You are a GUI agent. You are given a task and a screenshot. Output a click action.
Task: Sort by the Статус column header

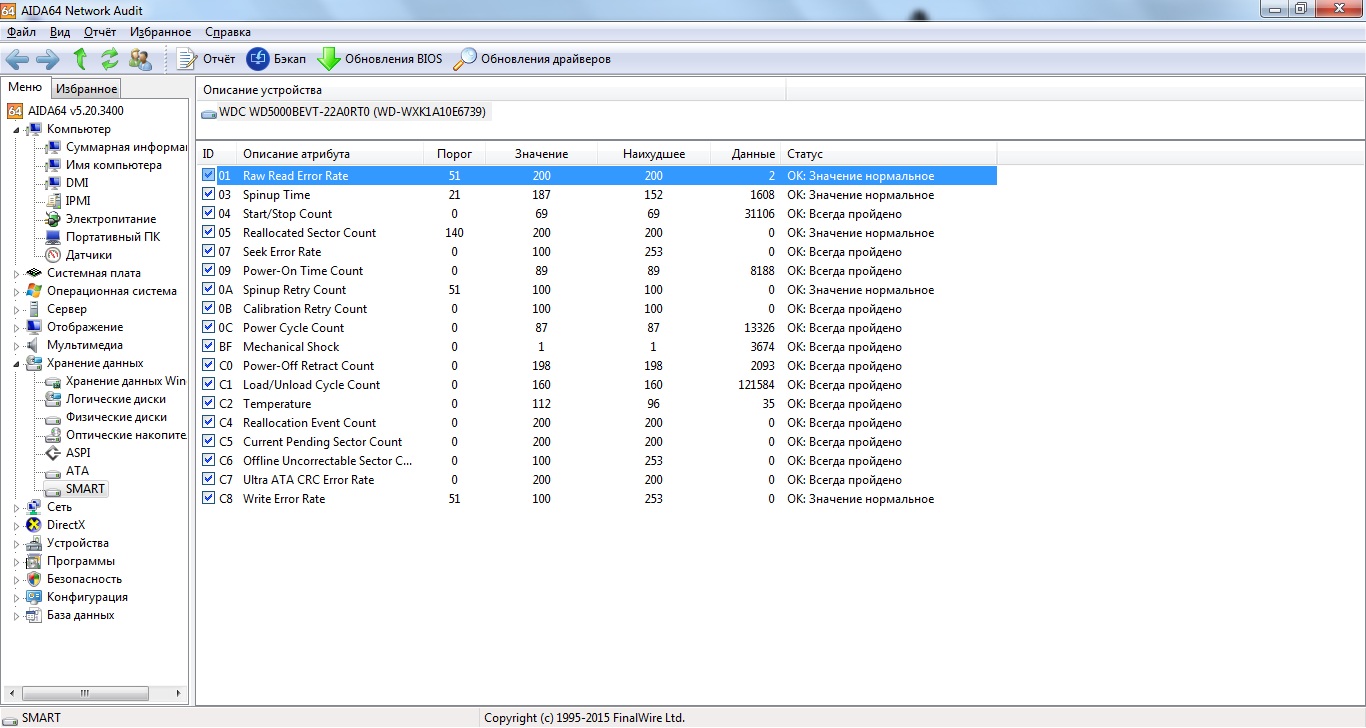(889, 154)
